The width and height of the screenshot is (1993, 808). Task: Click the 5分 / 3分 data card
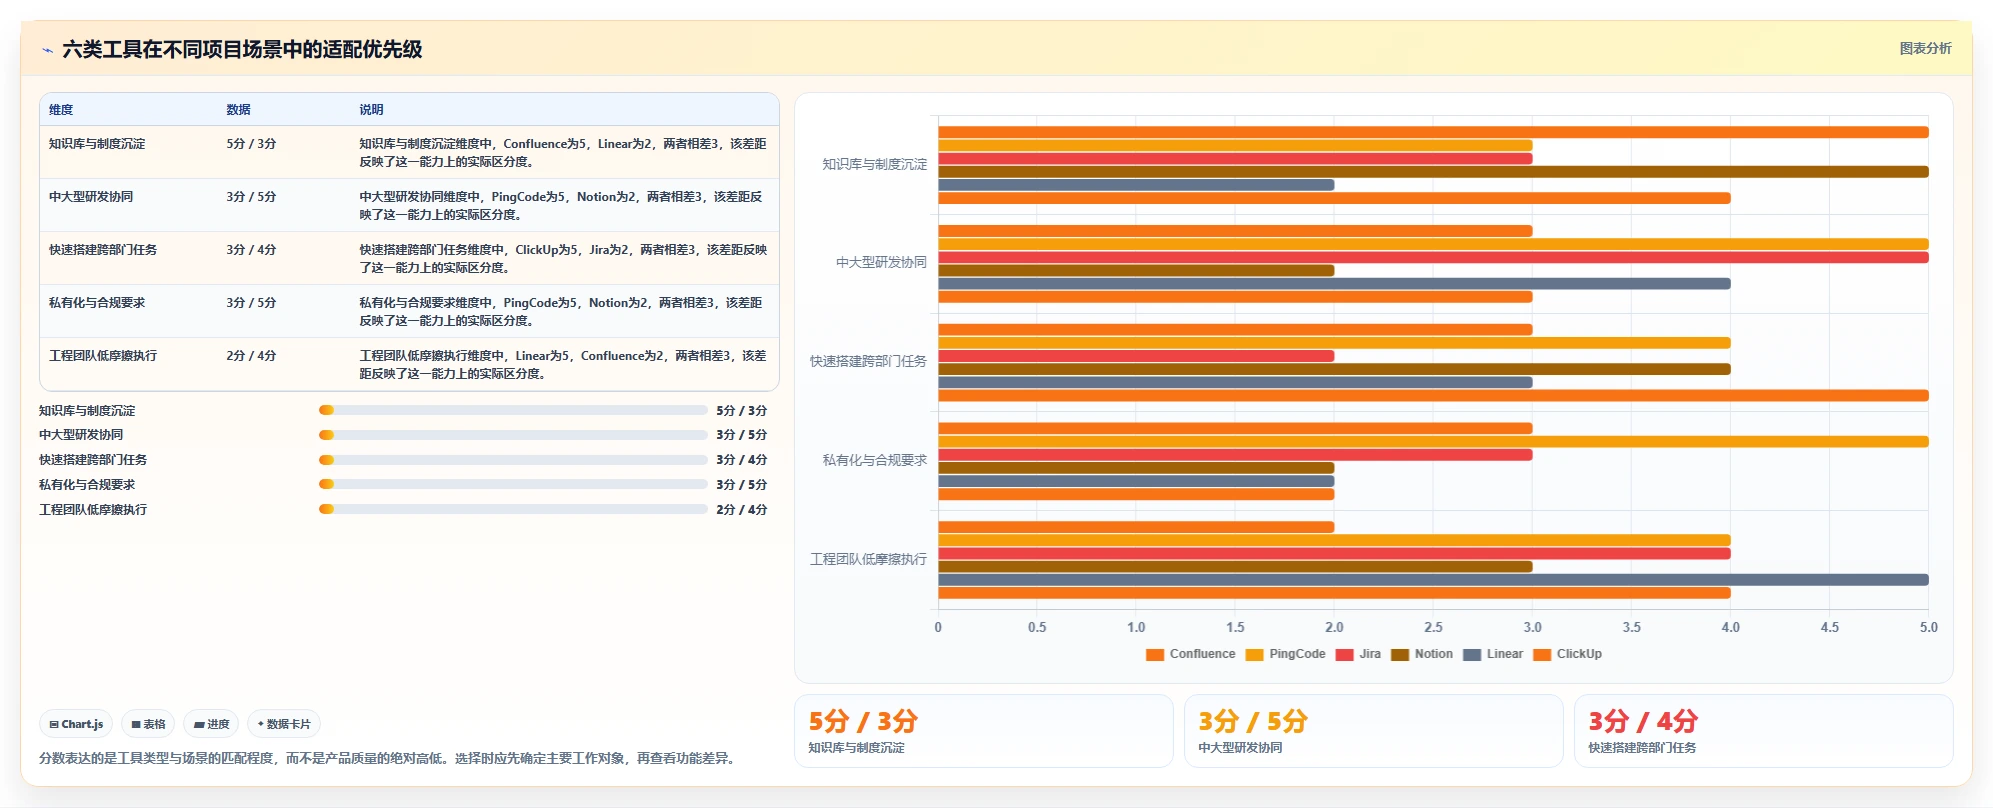pyautogui.click(x=984, y=731)
